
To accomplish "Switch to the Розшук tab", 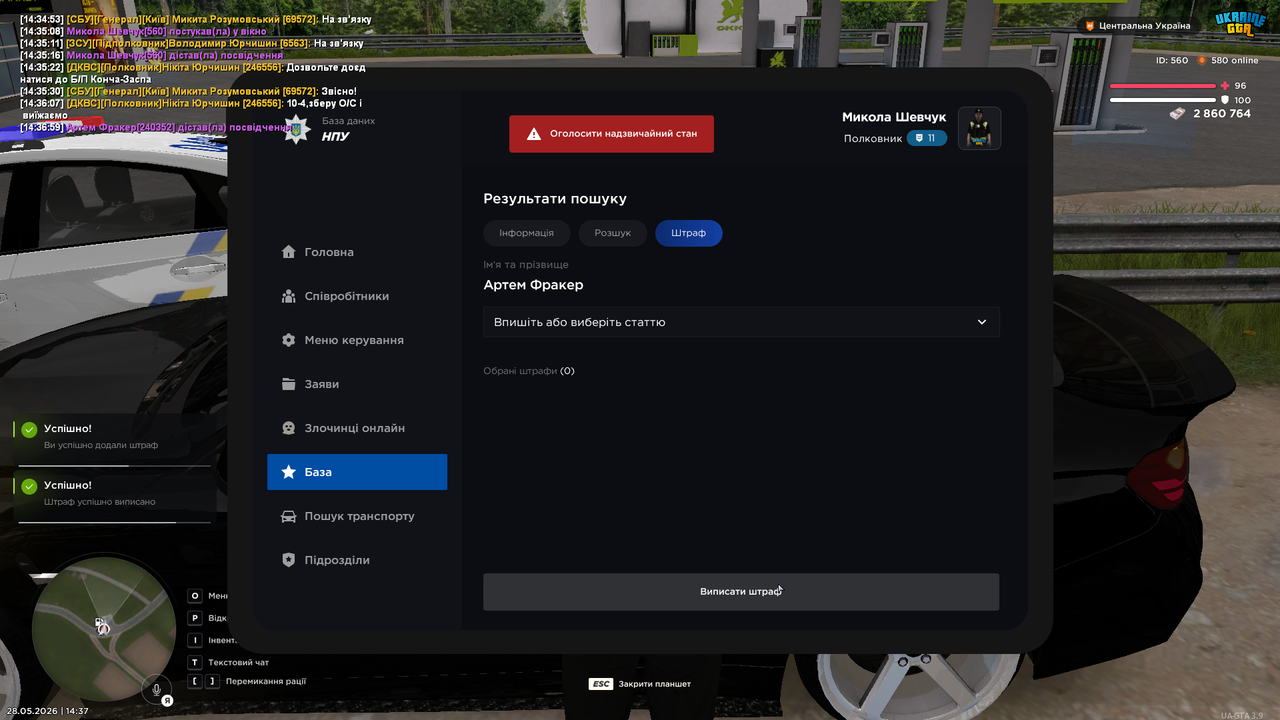I will click(x=613, y=233).
